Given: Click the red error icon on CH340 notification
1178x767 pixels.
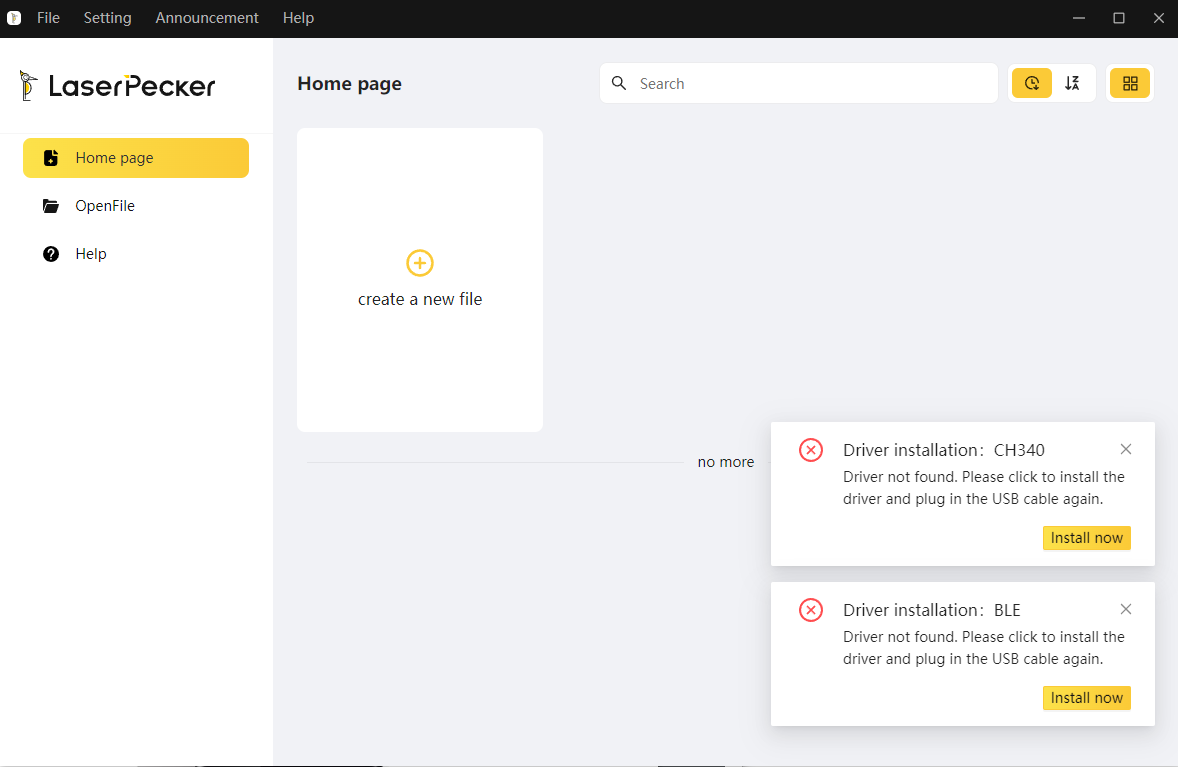Looking at the screenshot, I should (811, 450).
